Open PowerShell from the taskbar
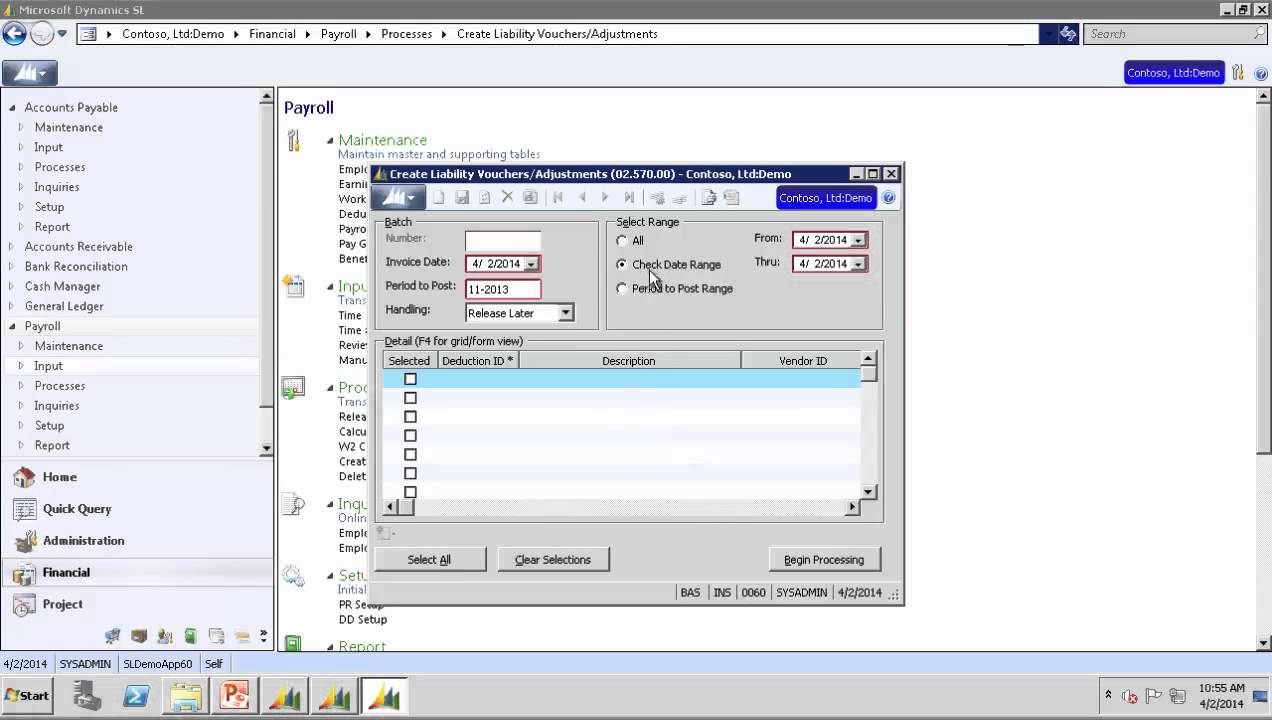Image resolution: width=1272 pixels, height=720 pixels. [x=136, y=696]
